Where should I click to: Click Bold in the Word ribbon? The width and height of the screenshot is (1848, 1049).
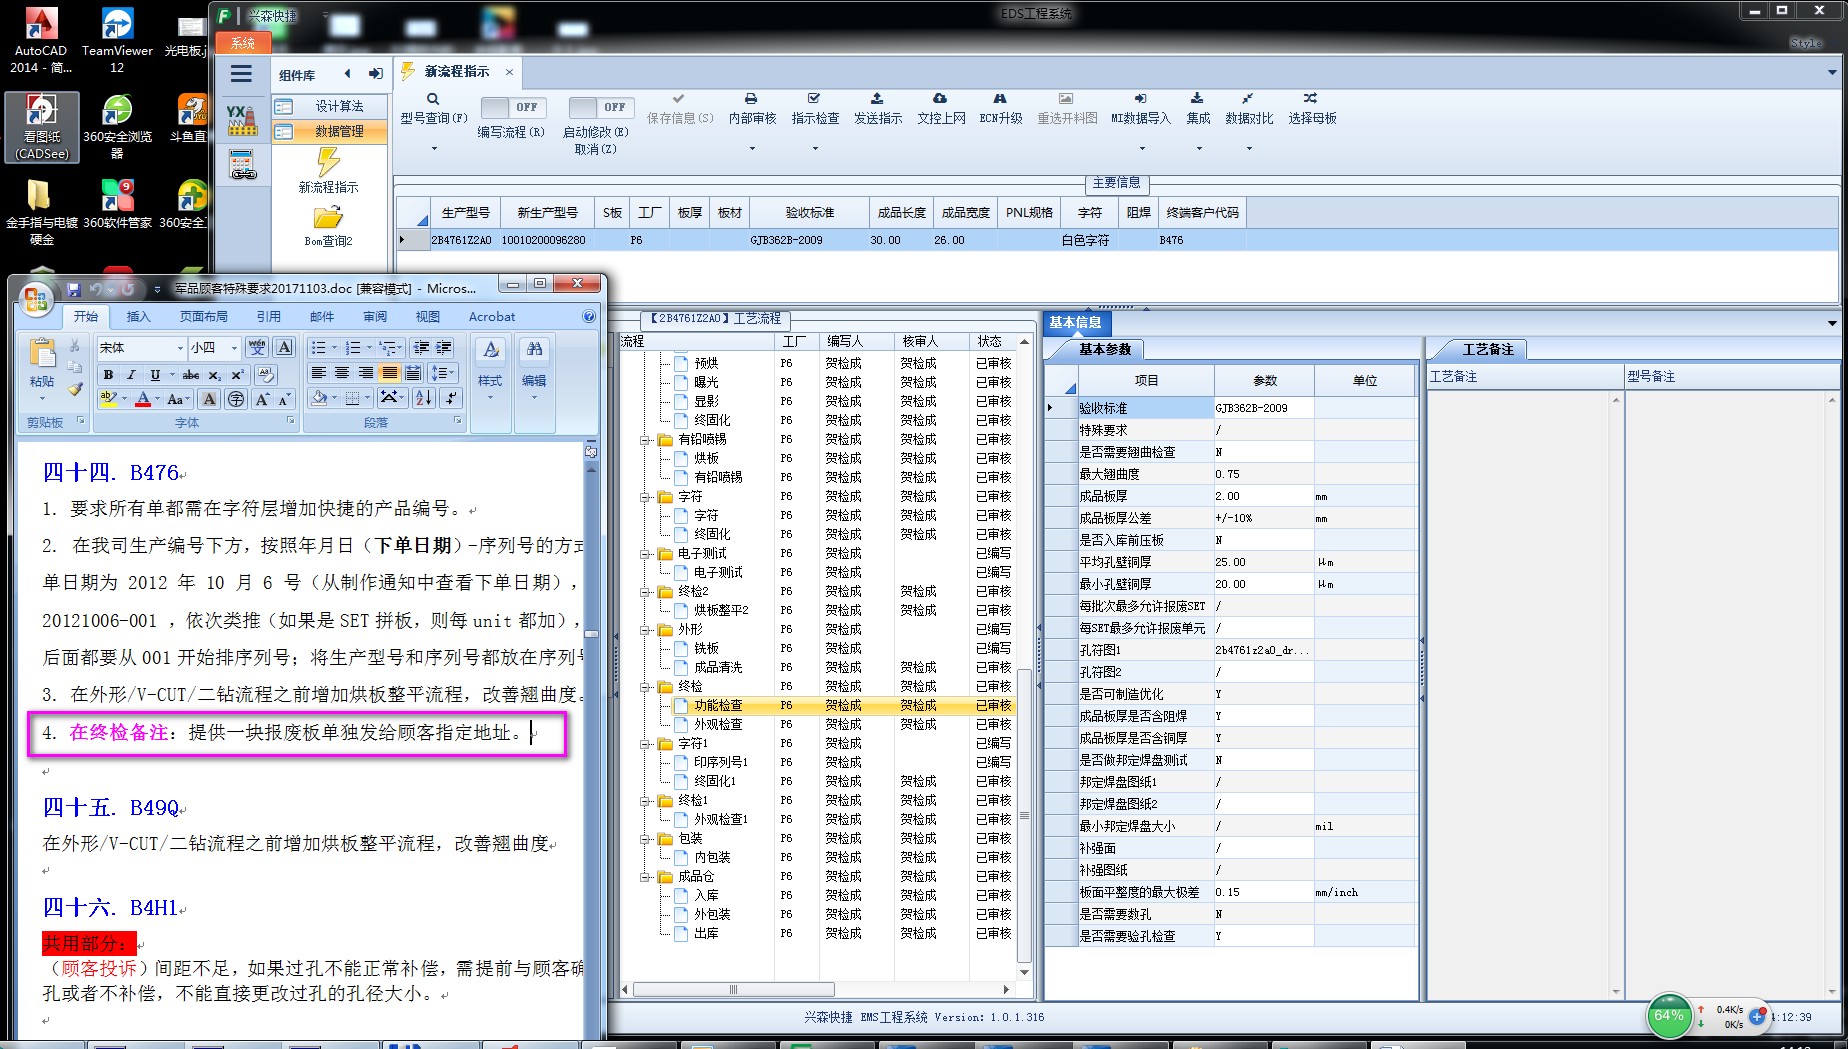108,375
